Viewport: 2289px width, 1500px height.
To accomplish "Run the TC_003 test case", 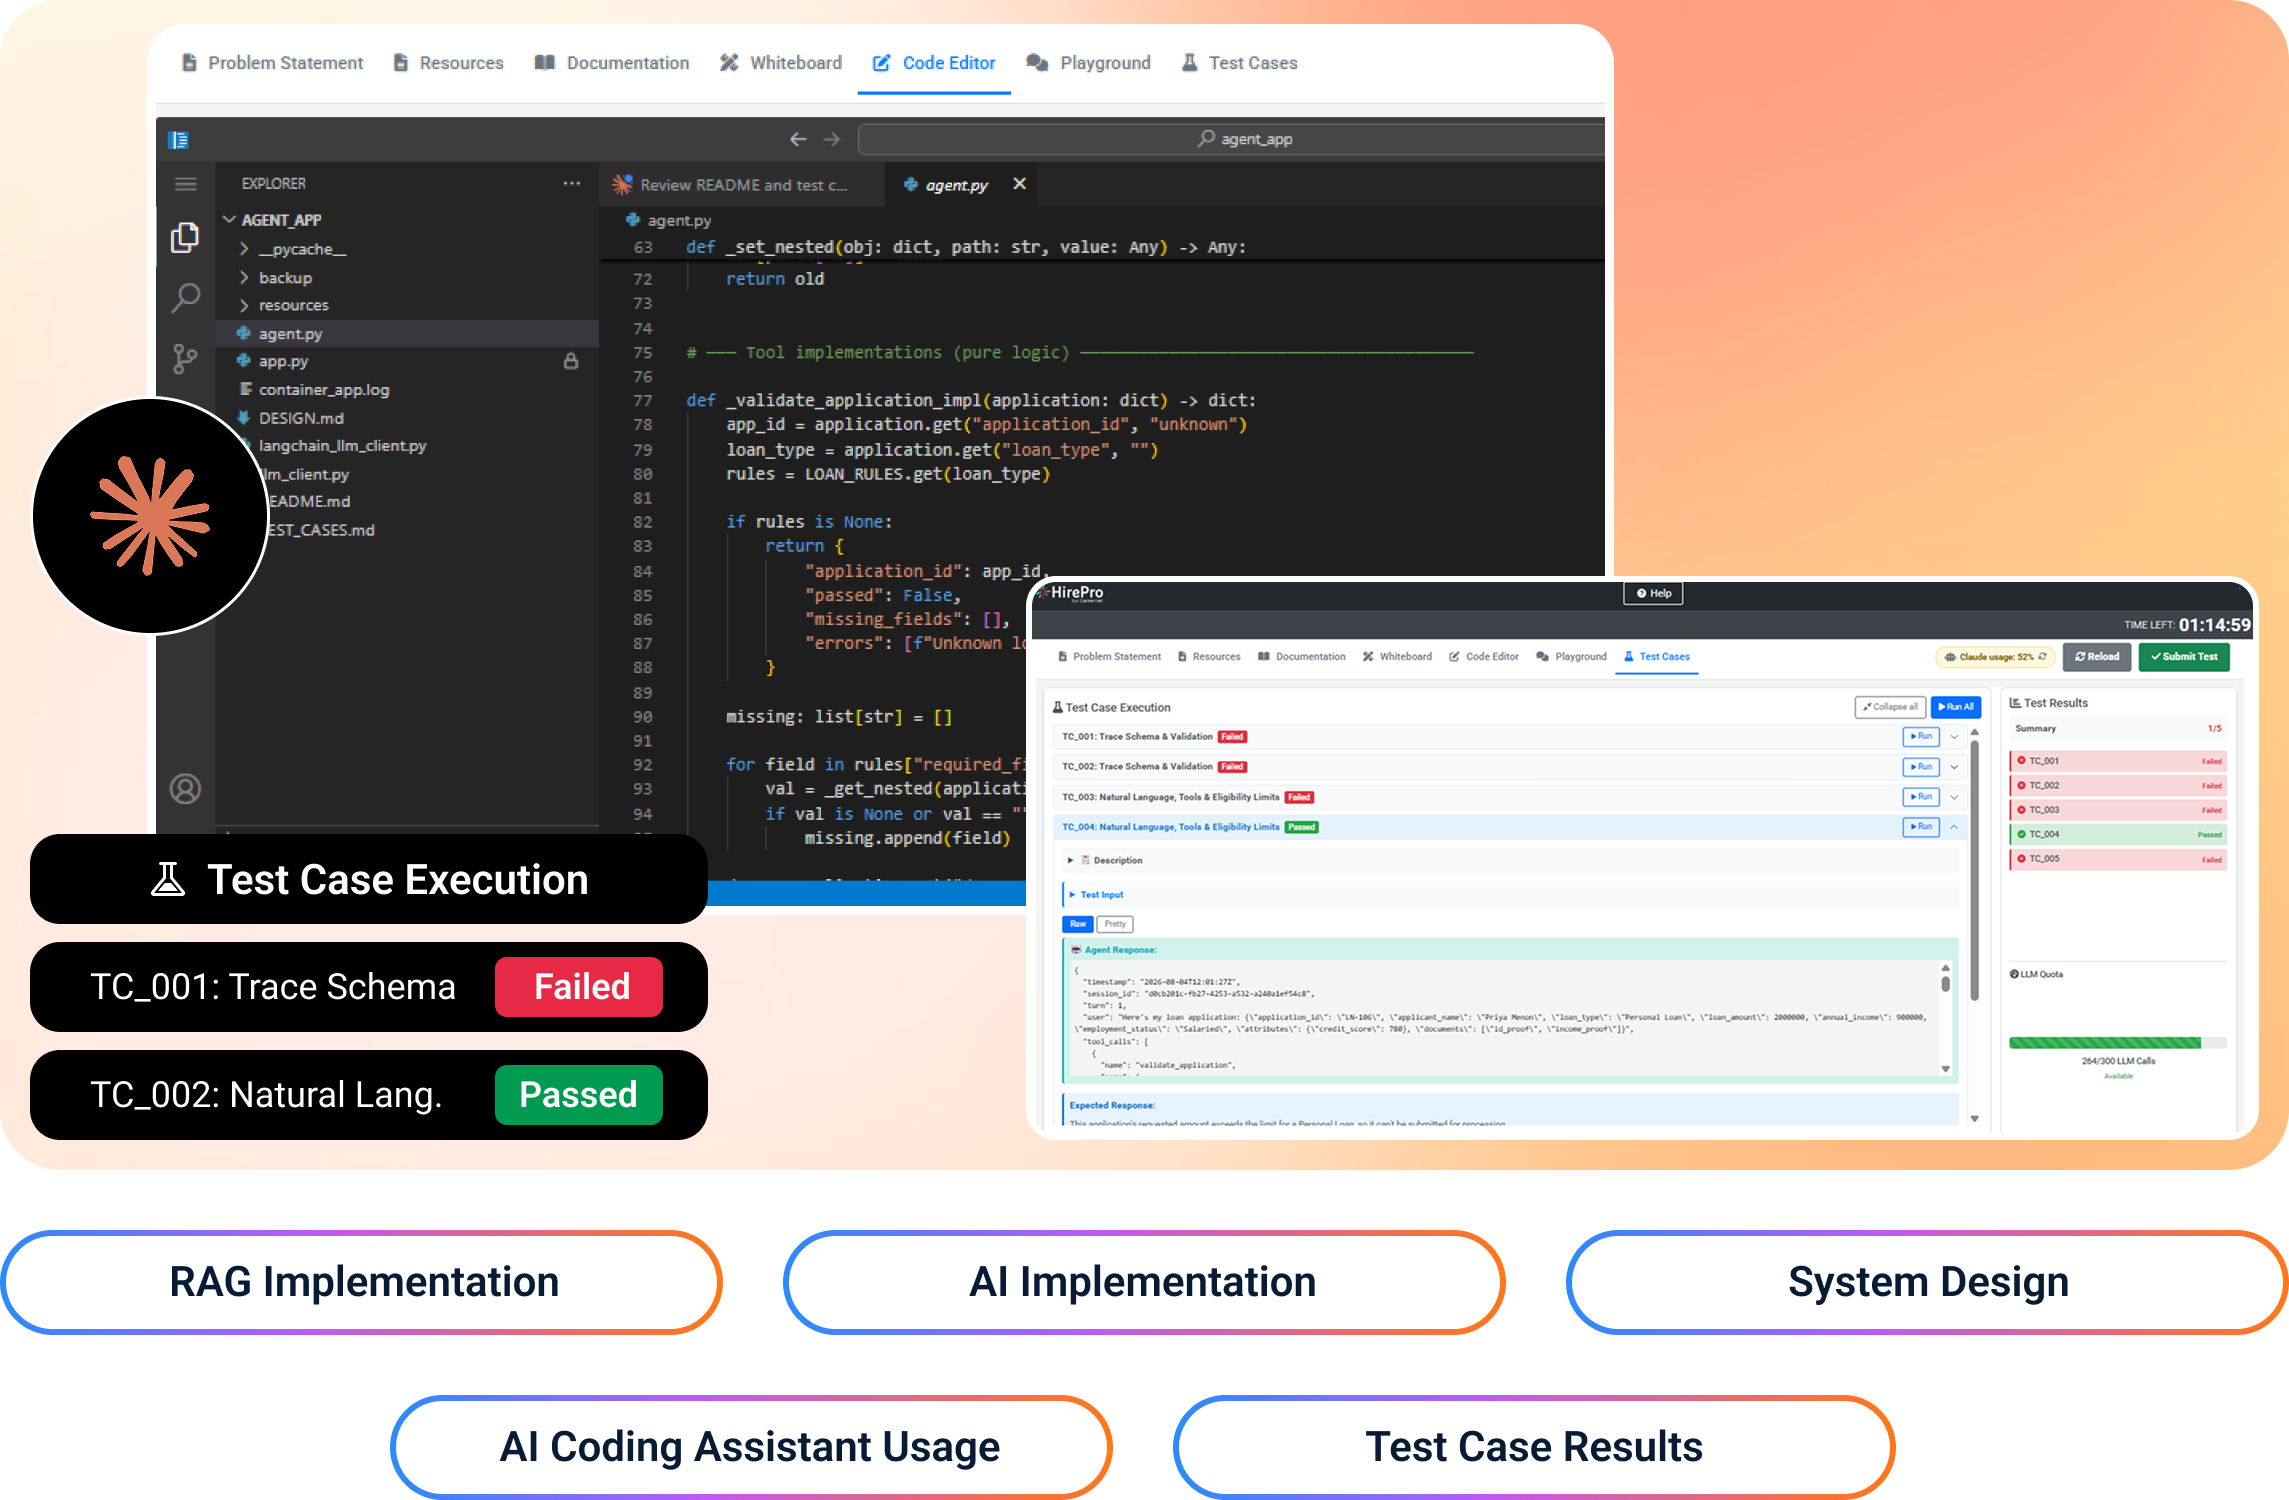I will [x=1920, y=797].
